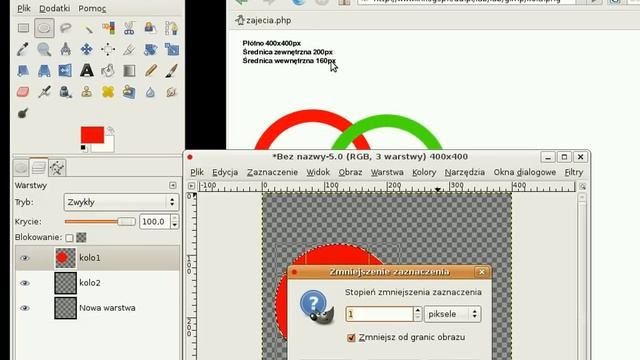
Task: Select the Free Select lasso tool
Action: pyautogui.click(x=65, y=28)
